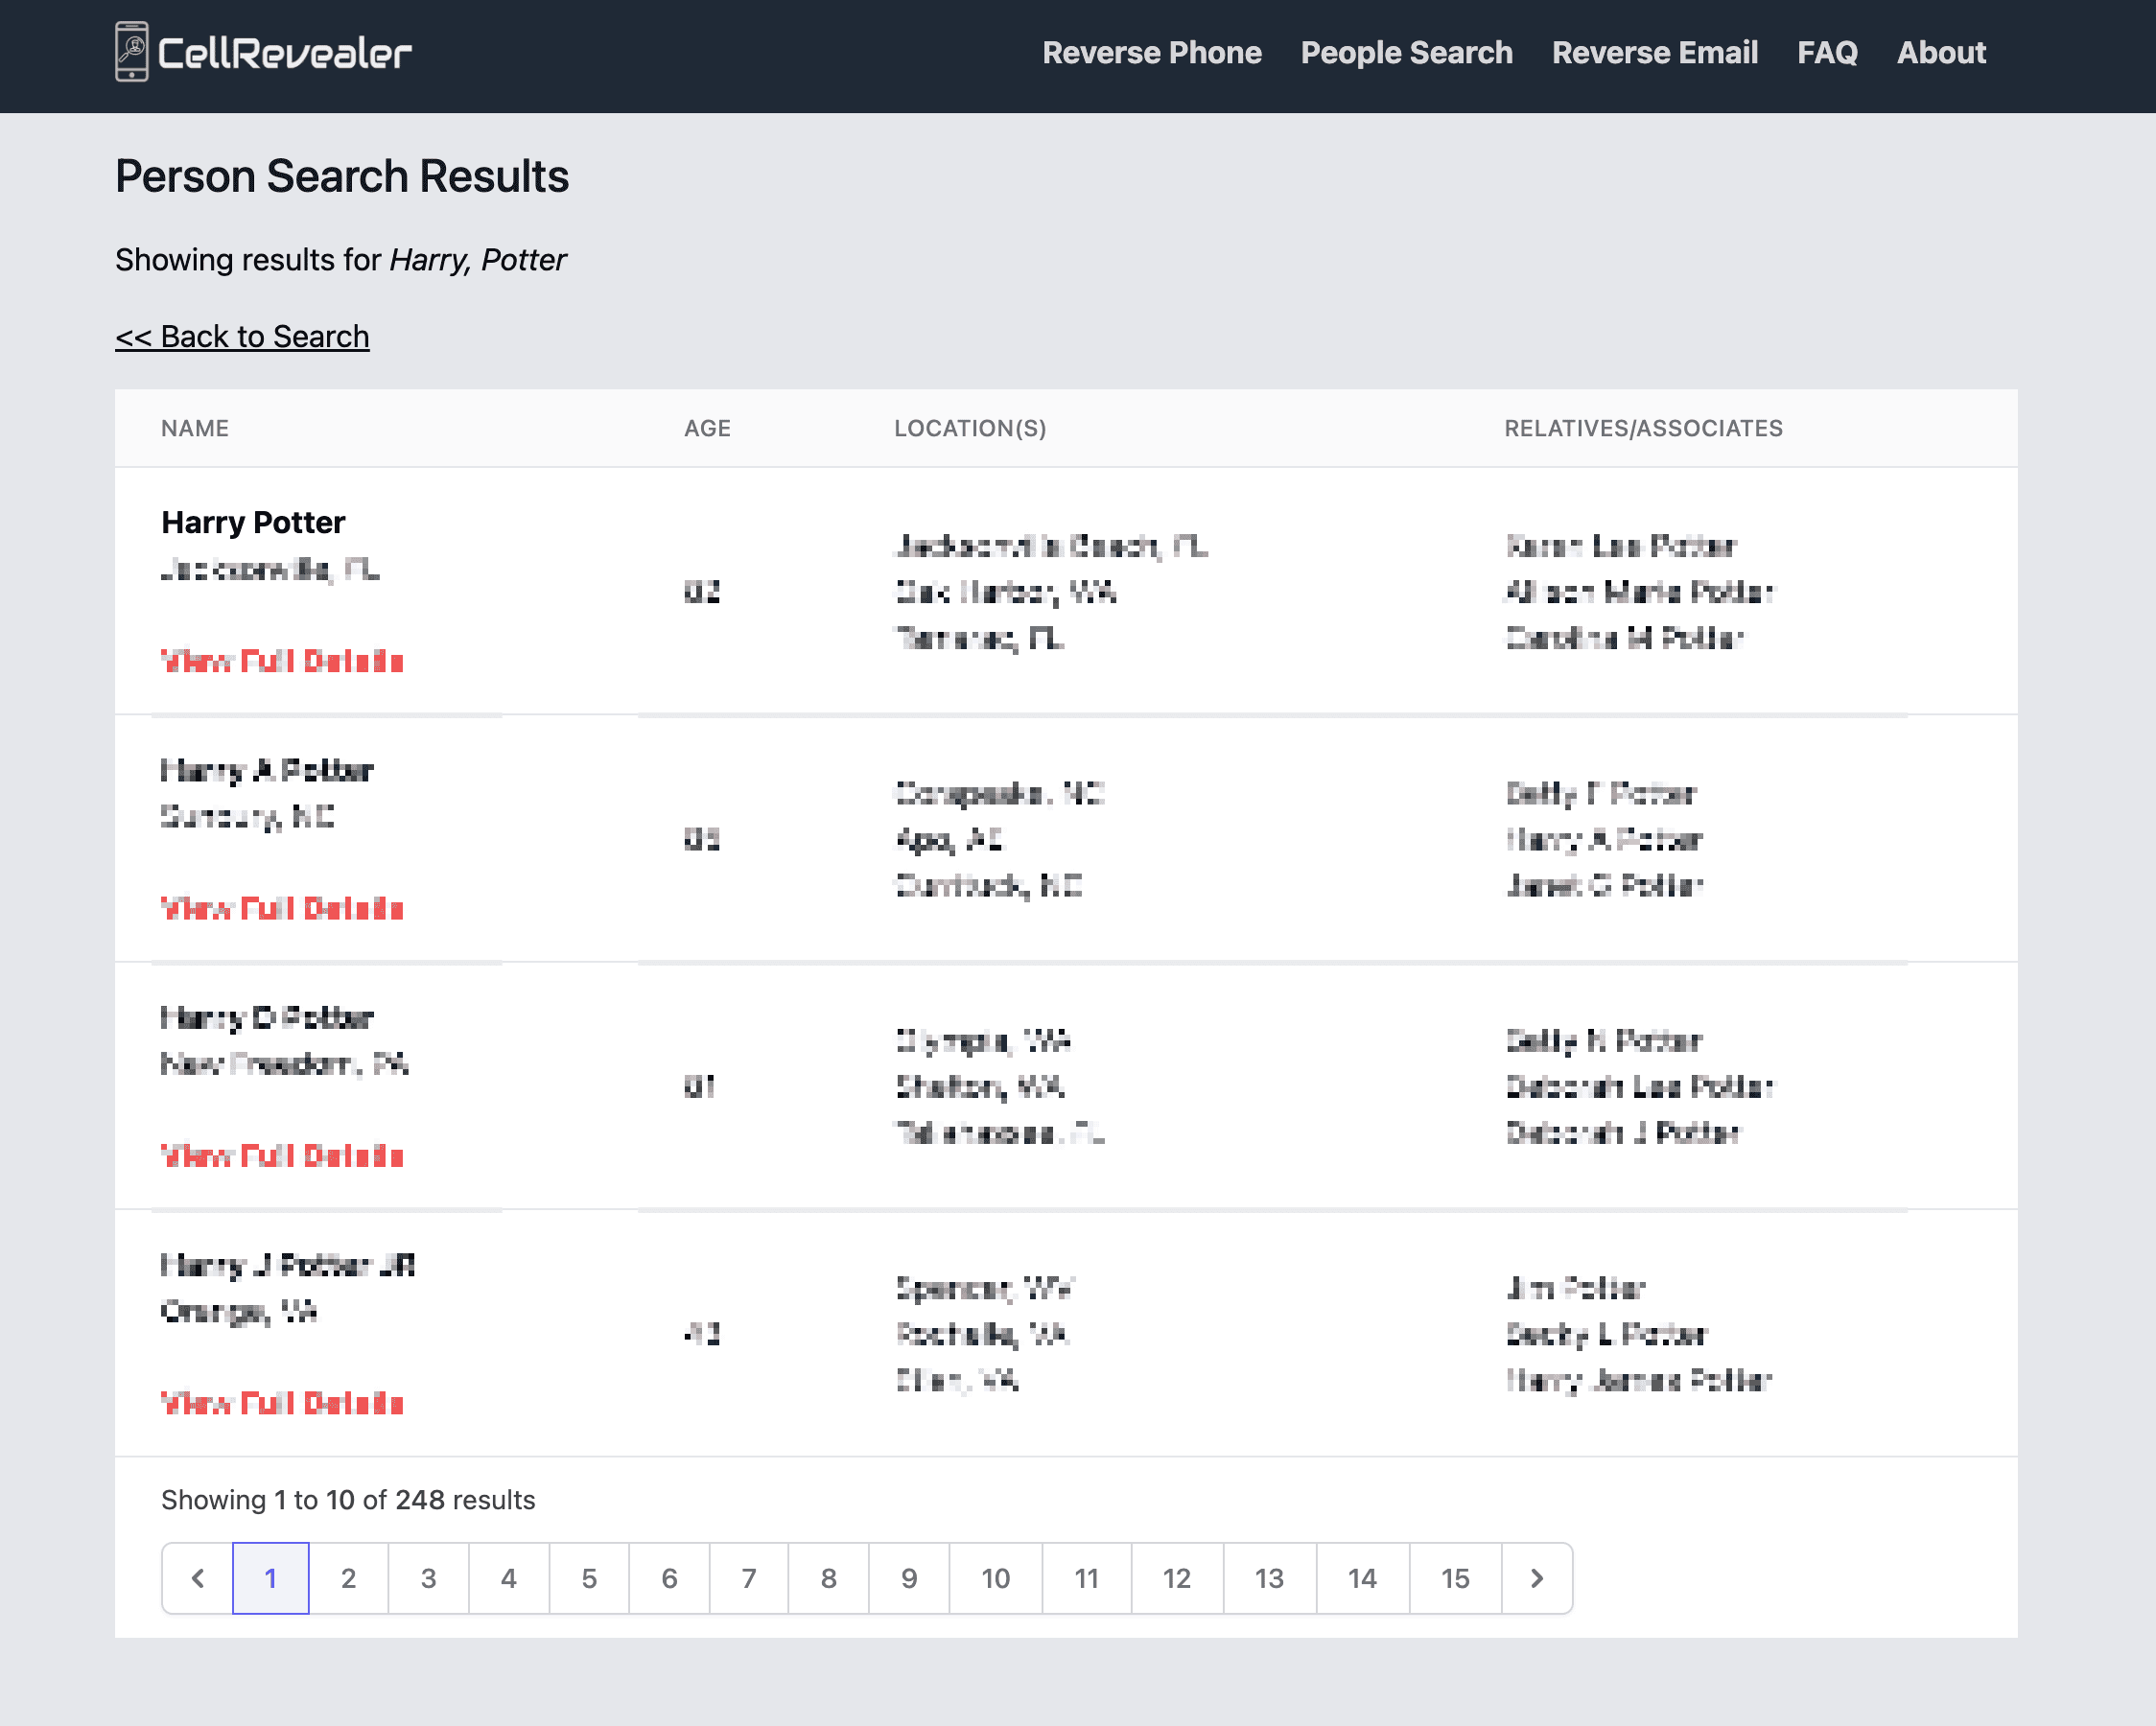Select current page 1 in pagination
Viewport: 2156px width, 1726px height.
(x=270, y=1578)
